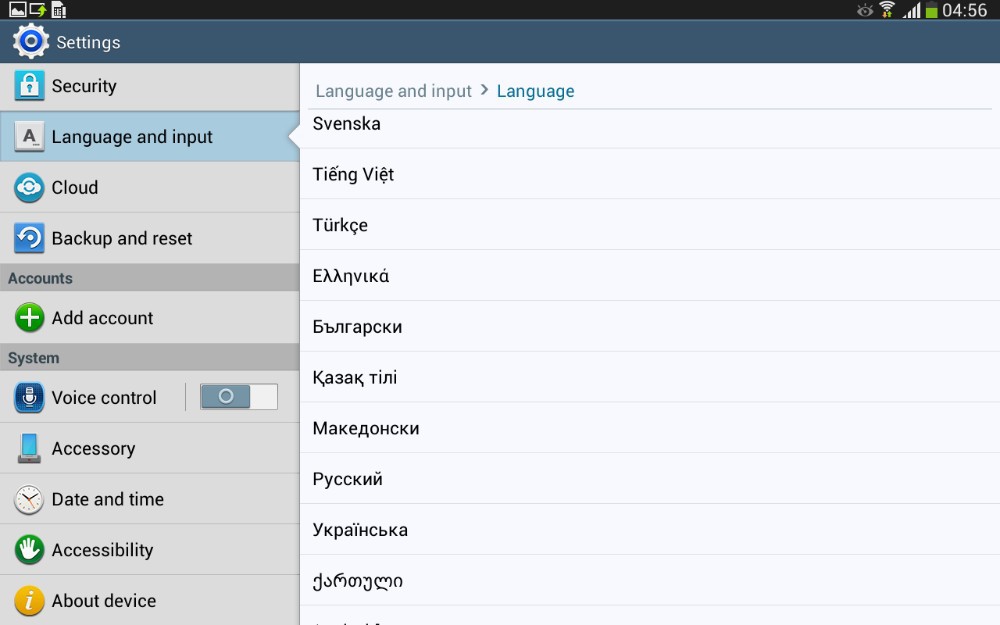This screenshot has height=625, width=1000.
Task: Pick Ελληνικά from the list
Action: 350,276
